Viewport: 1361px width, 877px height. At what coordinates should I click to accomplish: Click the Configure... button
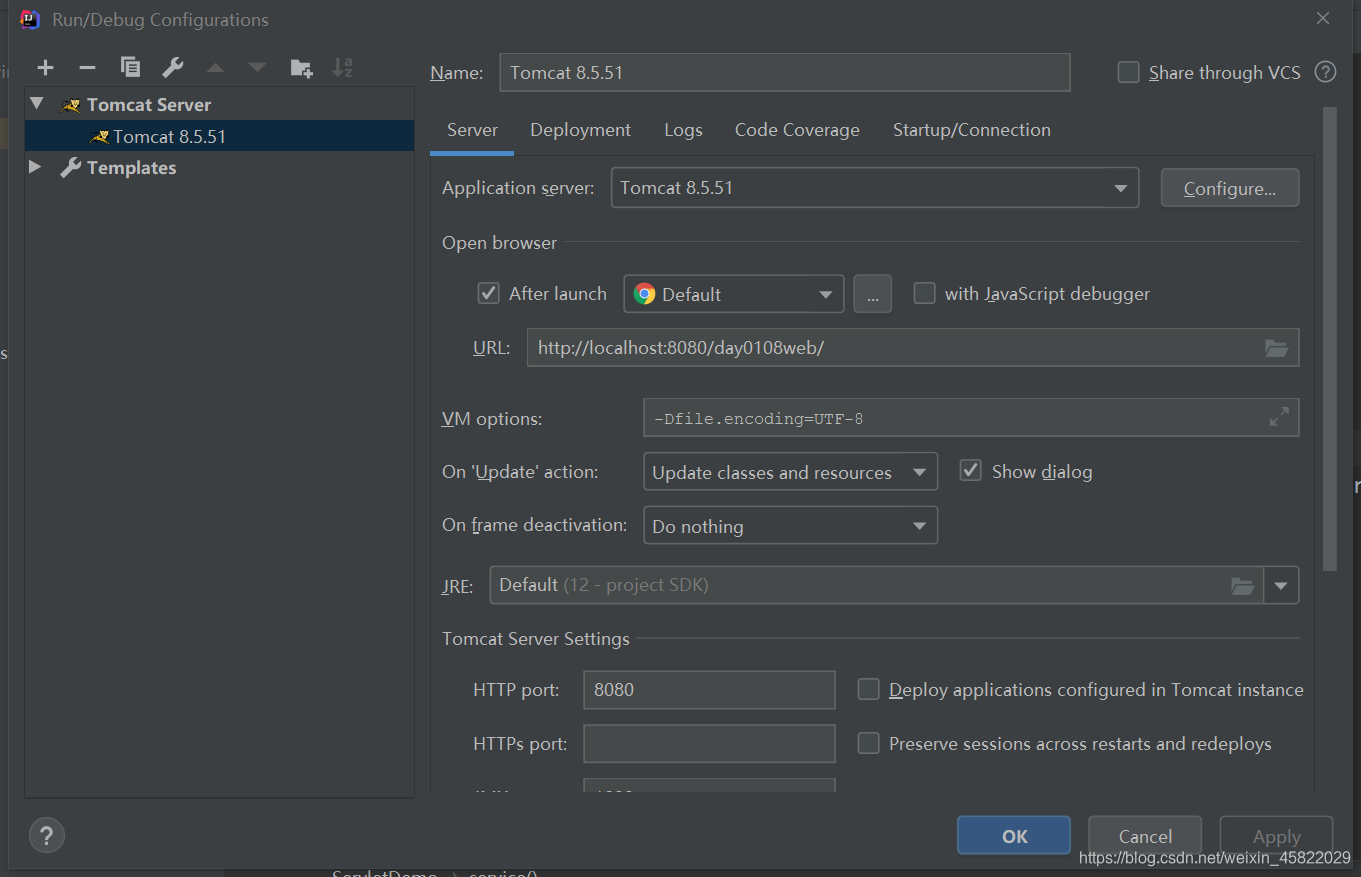click(1230, 188)
